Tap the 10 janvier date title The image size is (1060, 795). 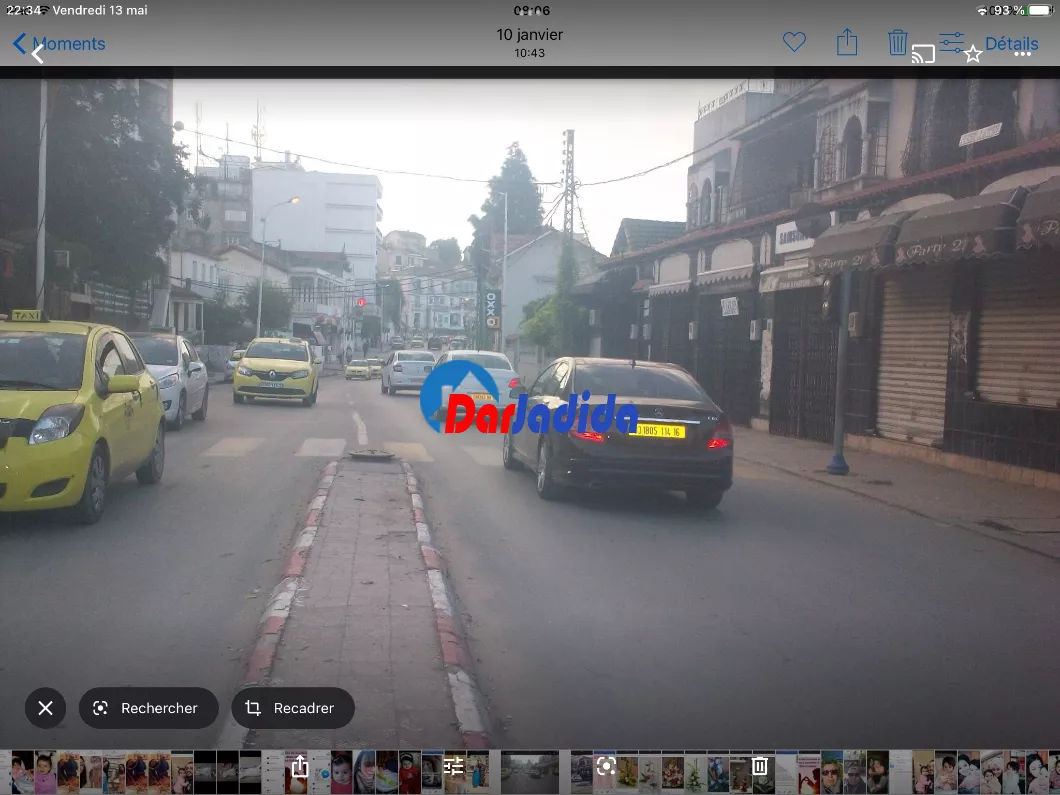point(529,34)
